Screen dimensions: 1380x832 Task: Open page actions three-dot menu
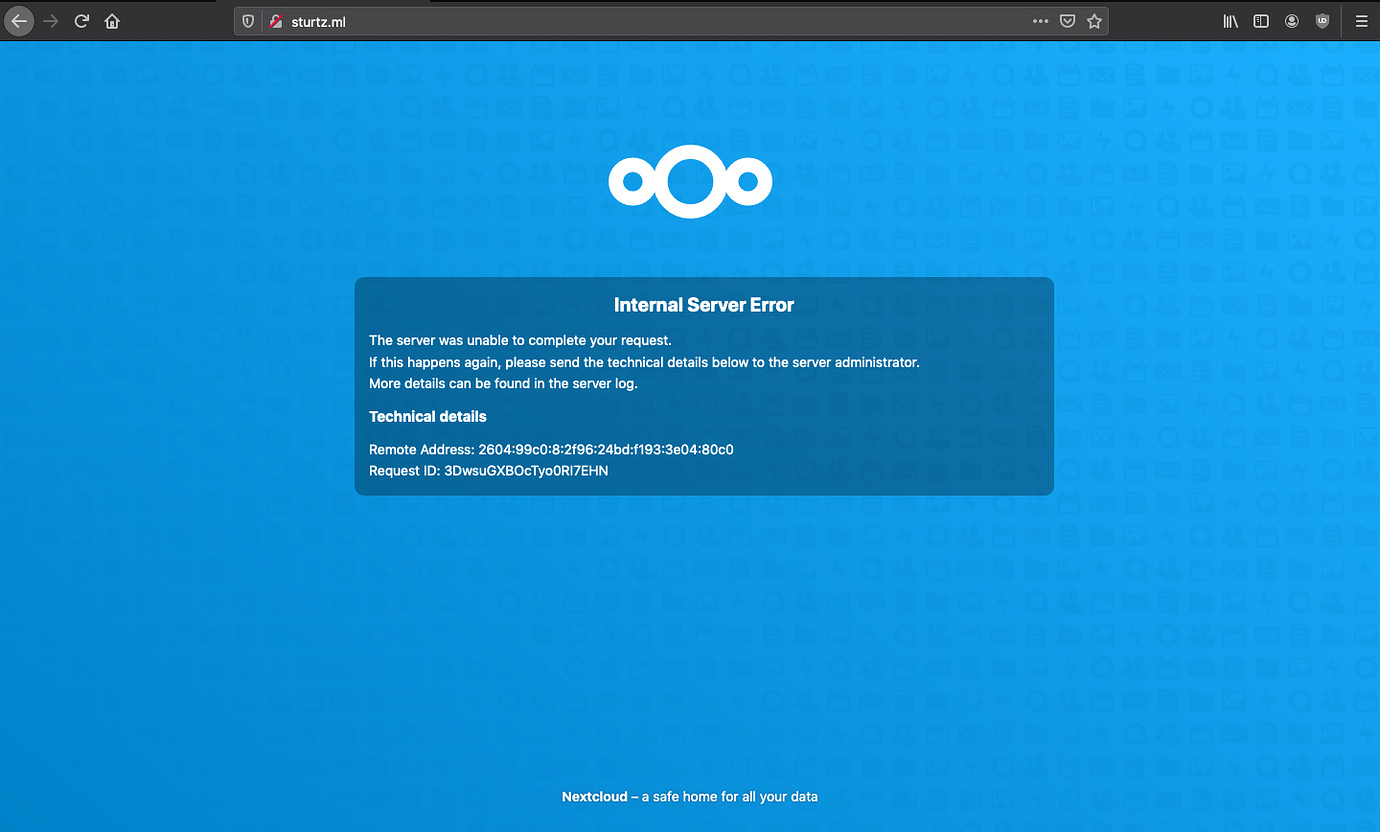tap(1040, 21)
